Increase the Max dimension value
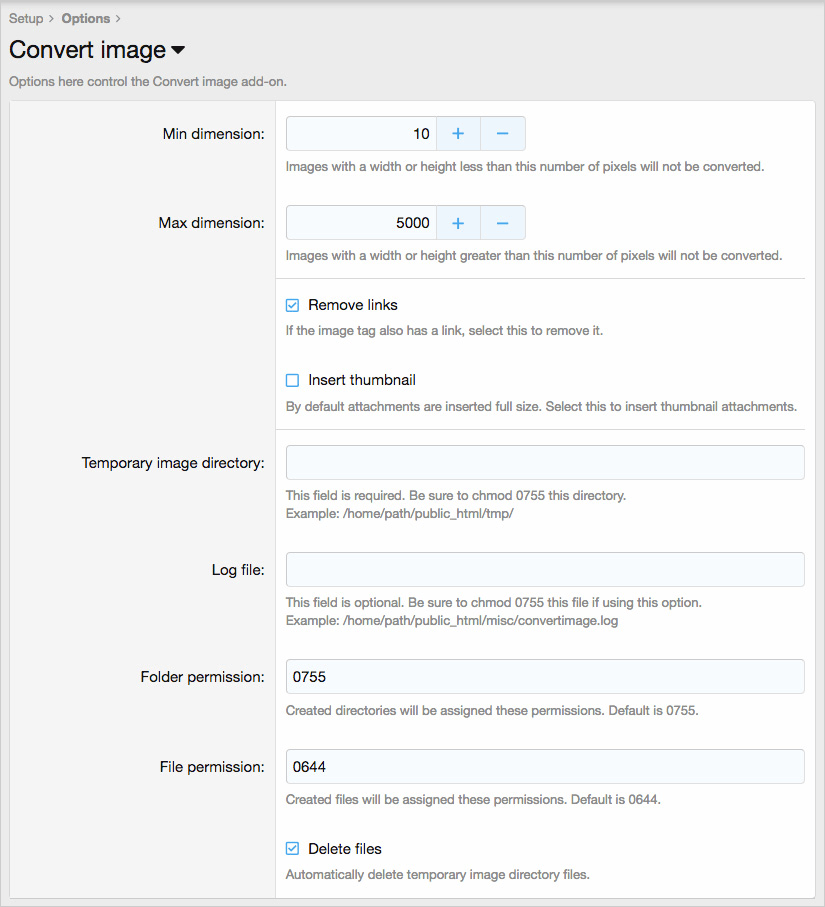The image size is (825, 907). (x=458, y=223)
